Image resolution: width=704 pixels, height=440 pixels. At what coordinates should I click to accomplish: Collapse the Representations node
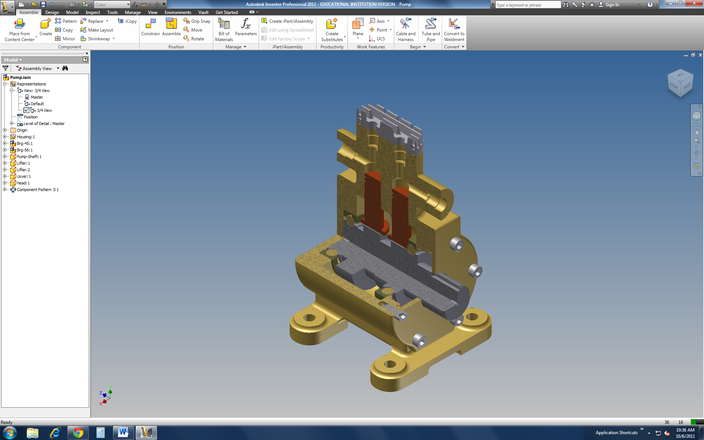pyautogui.click(x=5, y=84)
